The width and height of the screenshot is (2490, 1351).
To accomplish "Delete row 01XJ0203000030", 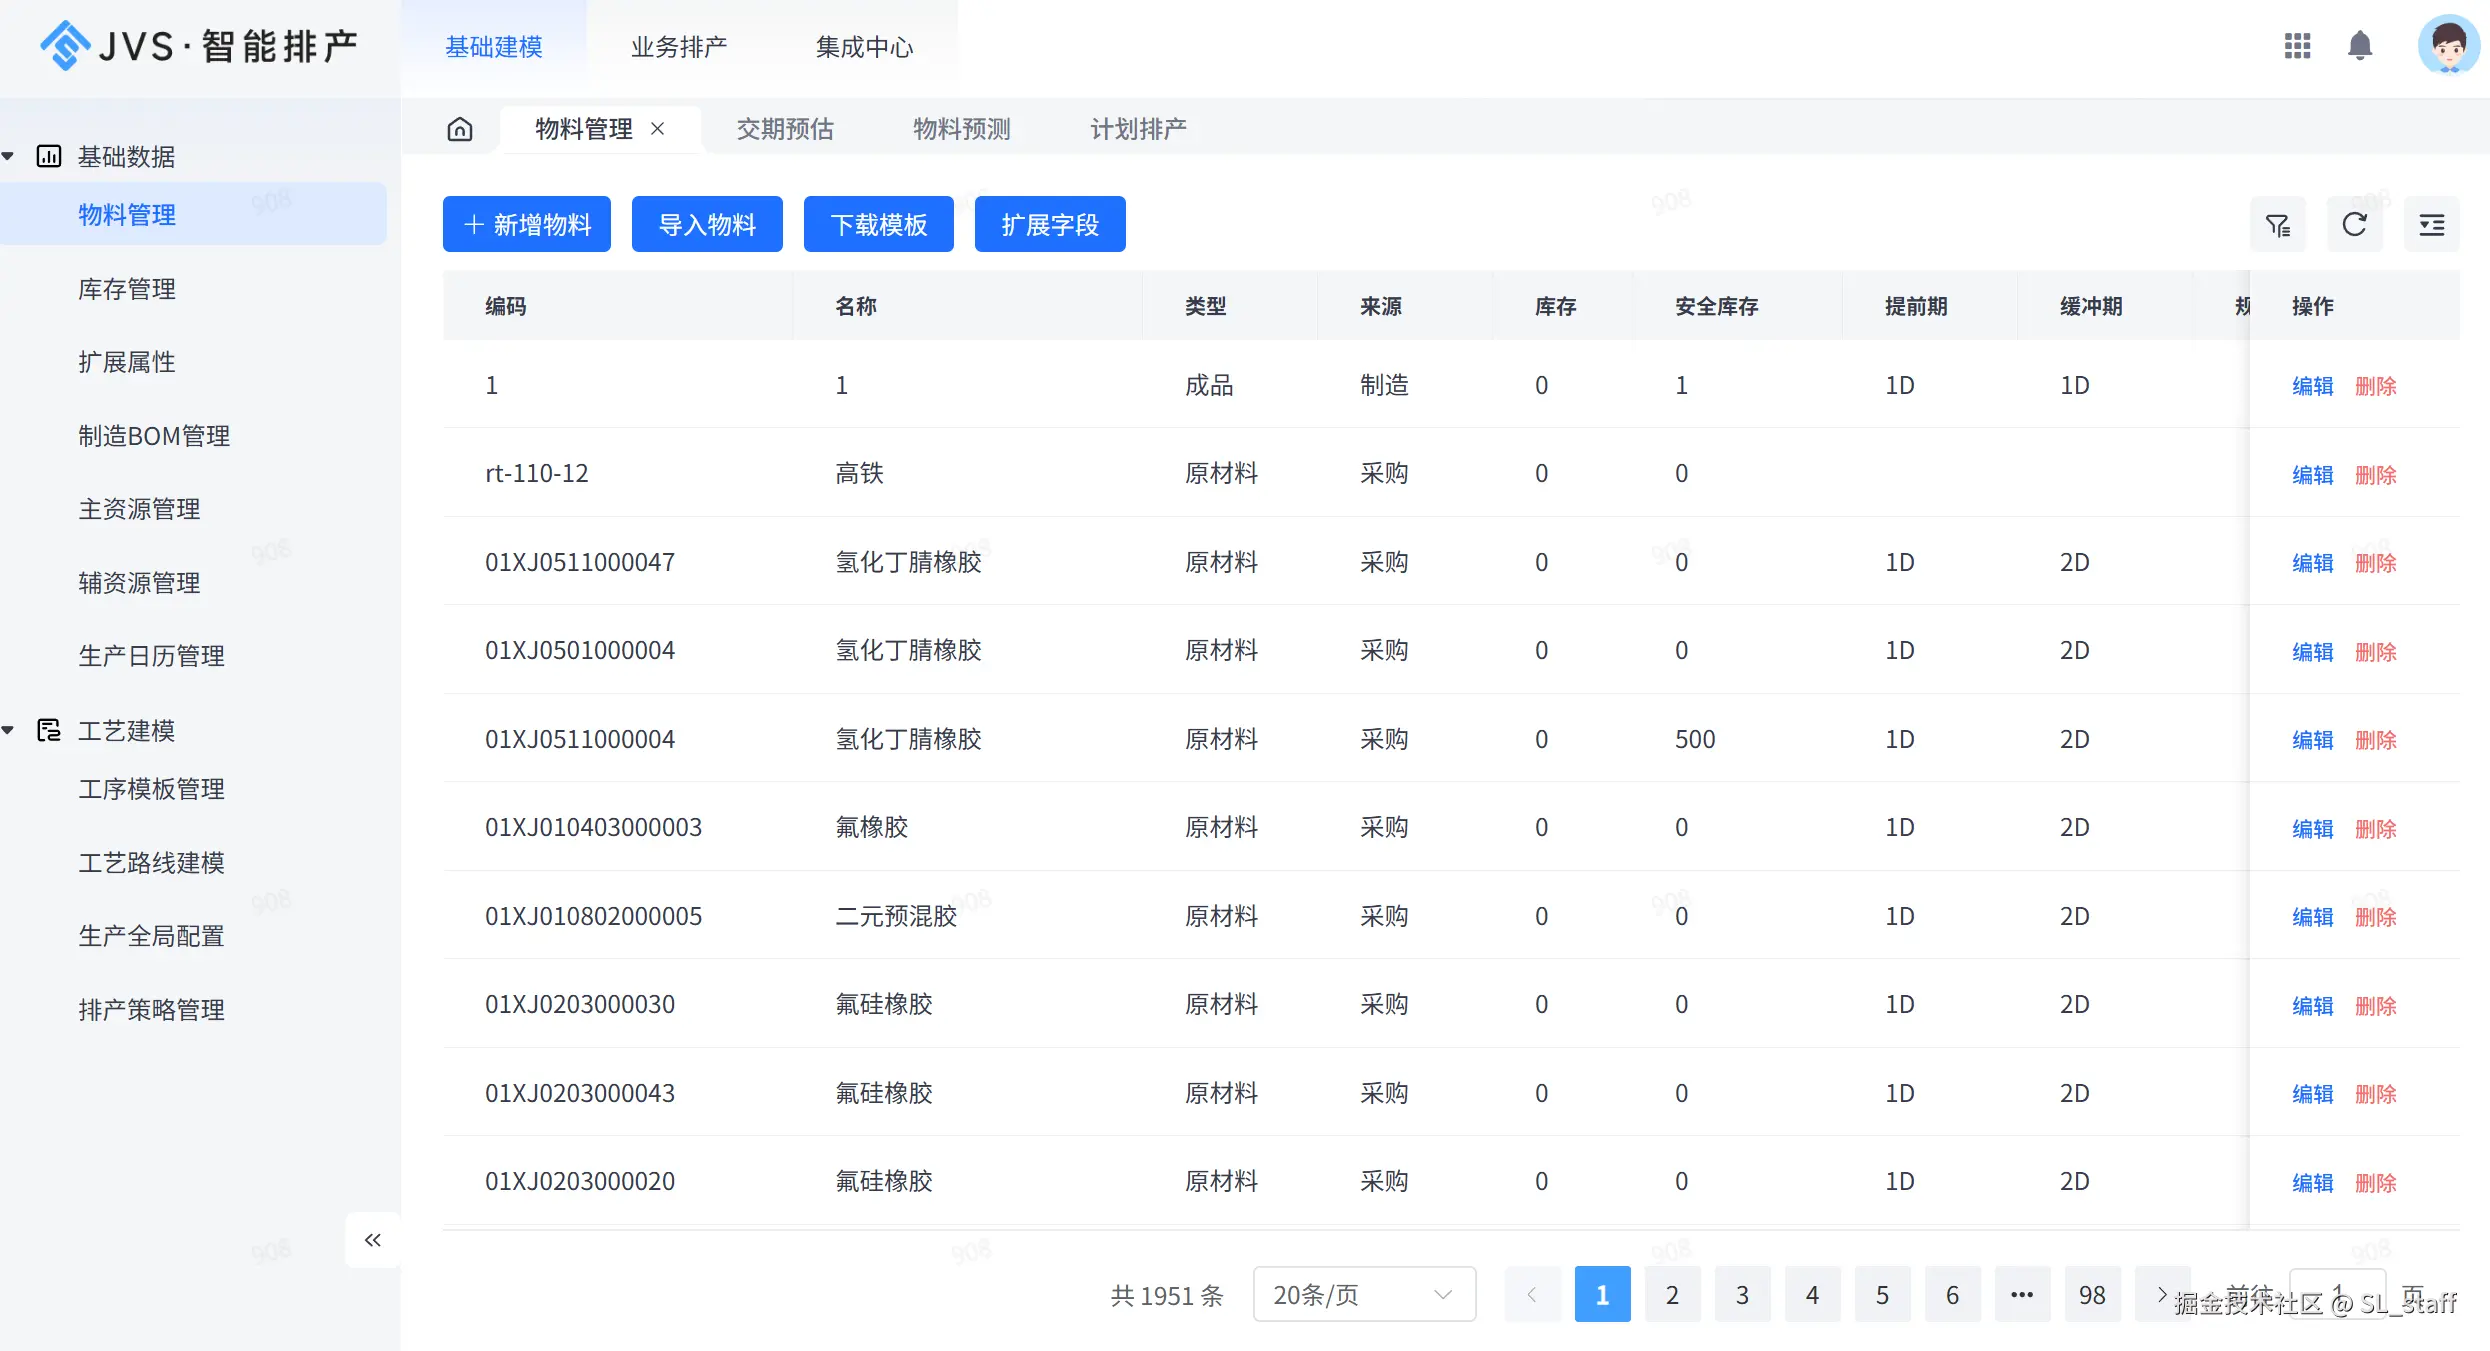I will point(2376,1006).
